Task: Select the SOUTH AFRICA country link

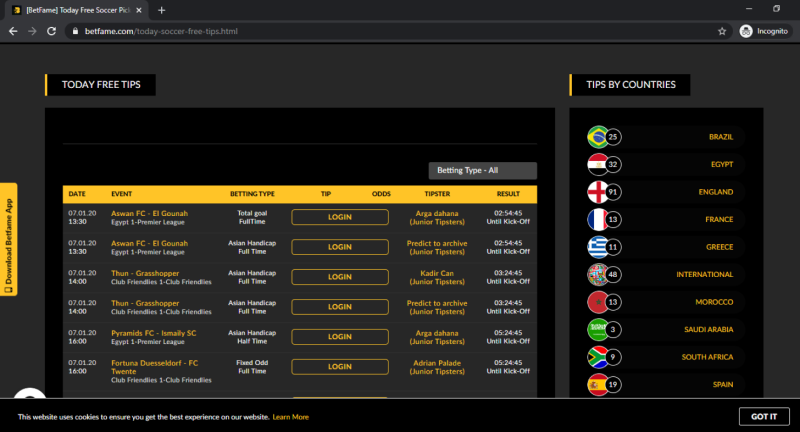Action: pos(707,357)
